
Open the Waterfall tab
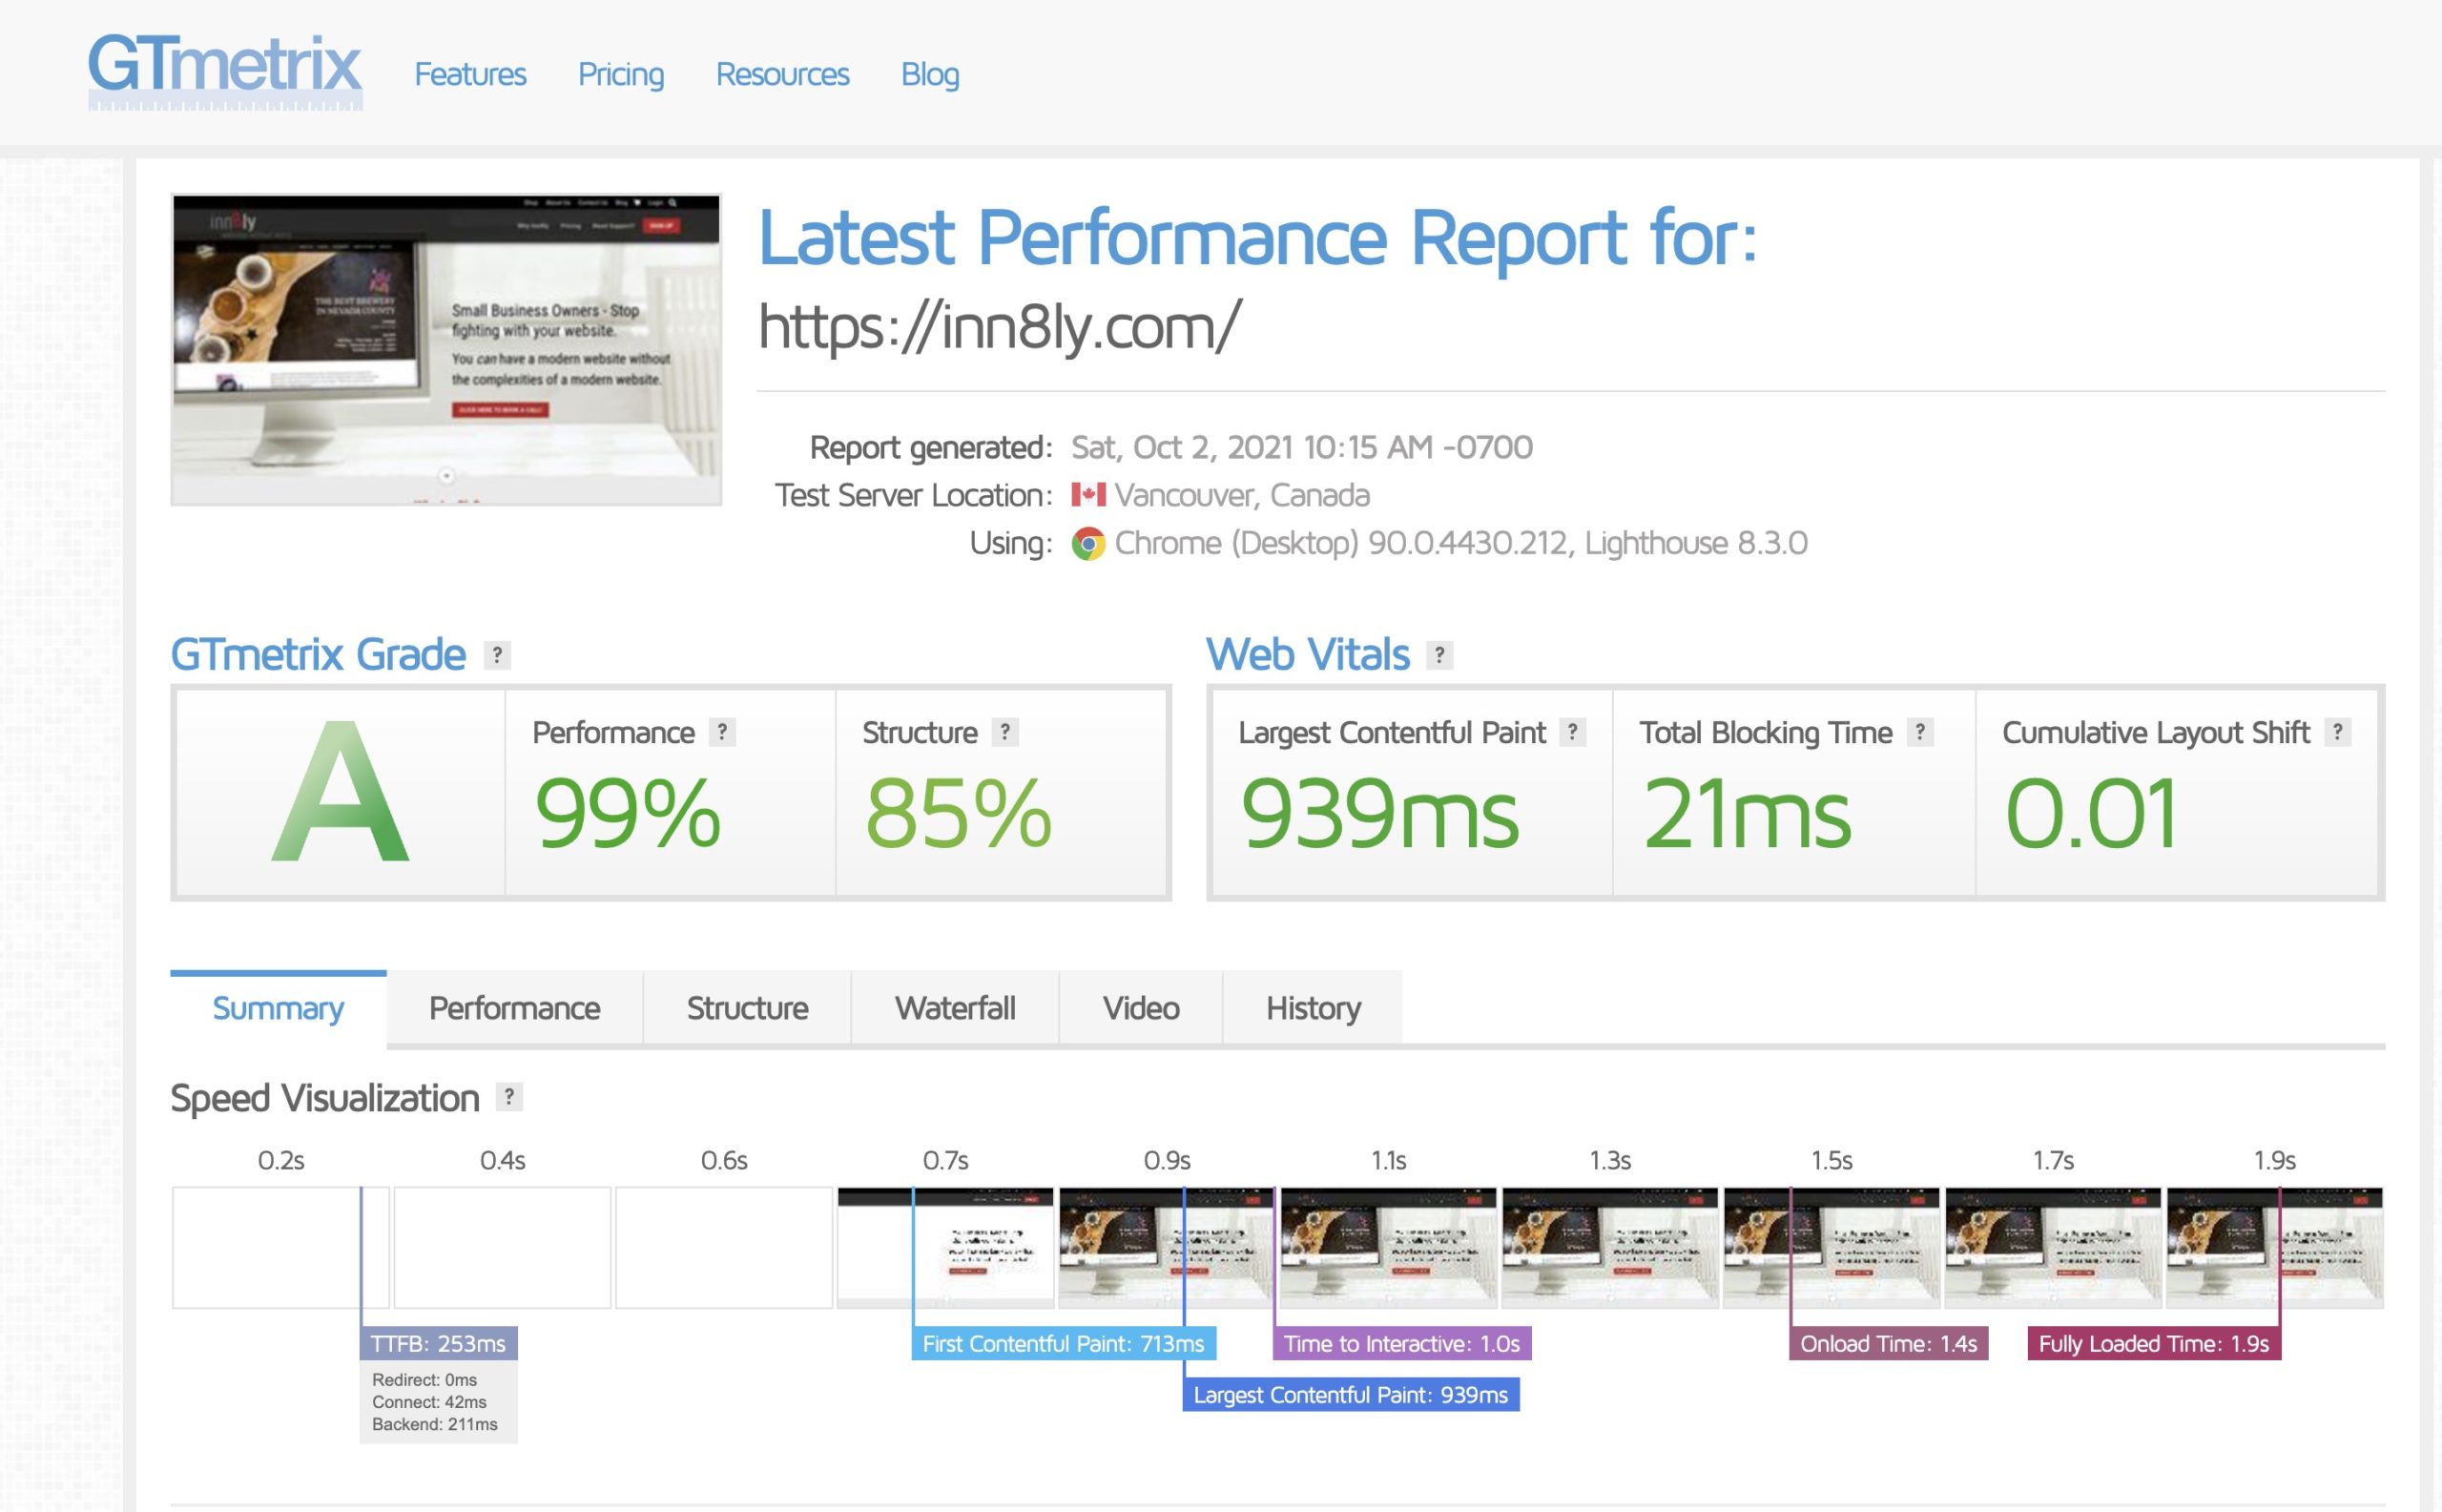(955, 1008)
